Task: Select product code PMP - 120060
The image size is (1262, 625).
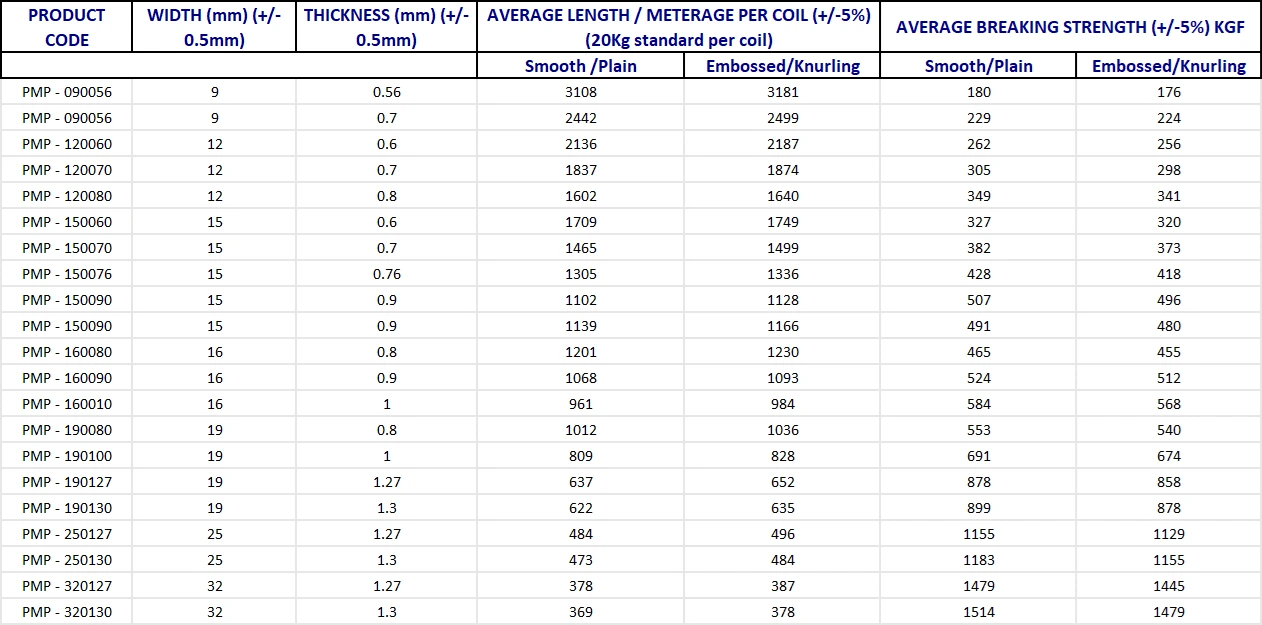Action: pos(67,144)
